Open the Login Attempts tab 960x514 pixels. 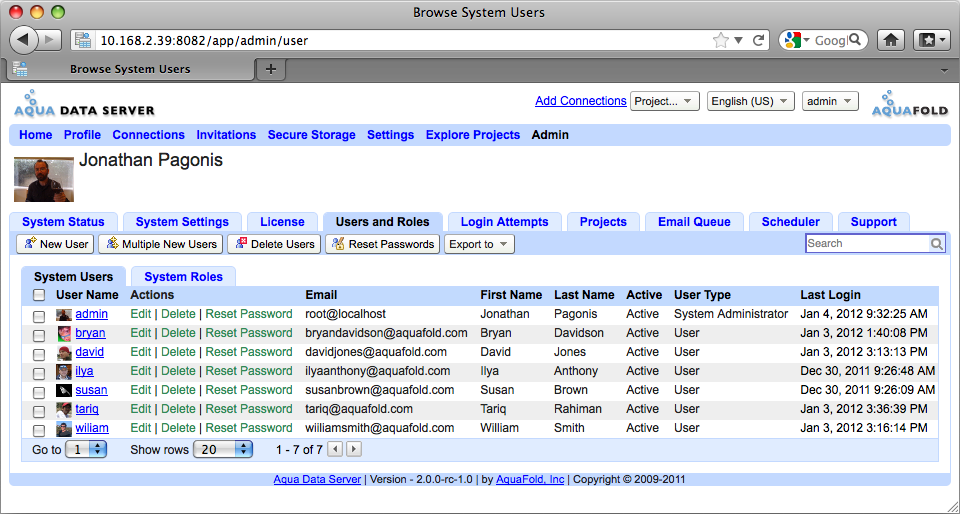(x=504, y=222)
